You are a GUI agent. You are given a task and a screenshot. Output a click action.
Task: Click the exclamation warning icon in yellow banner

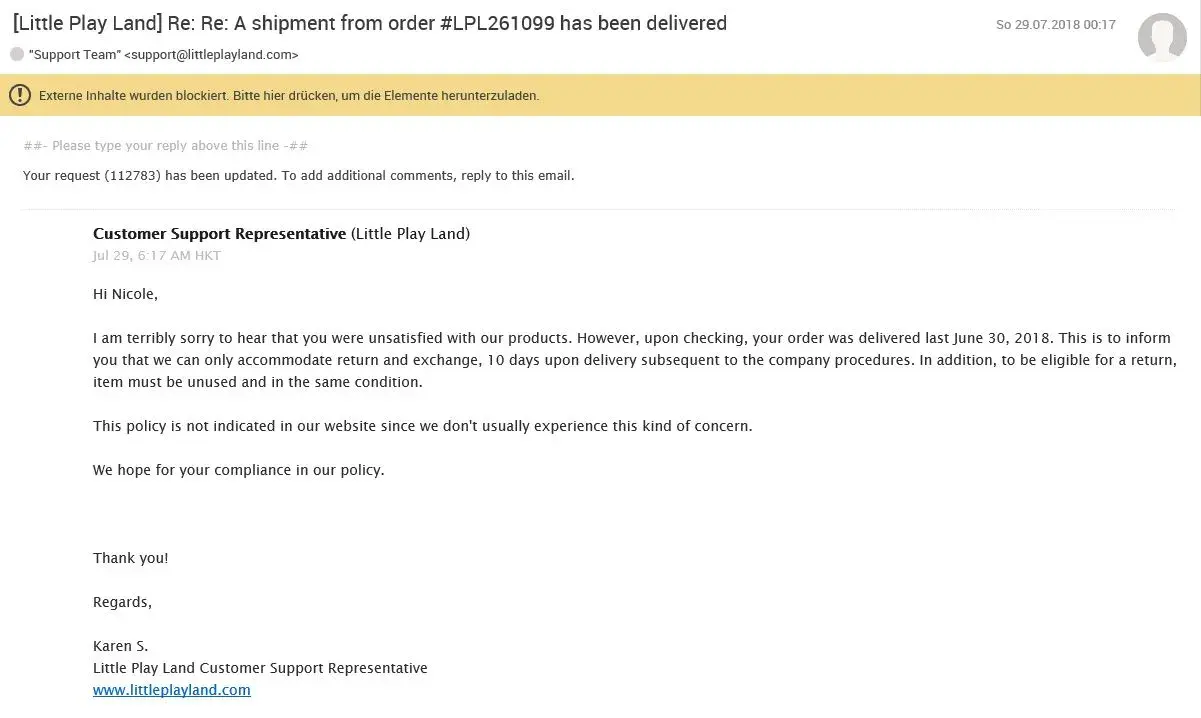tap(19, 95)
